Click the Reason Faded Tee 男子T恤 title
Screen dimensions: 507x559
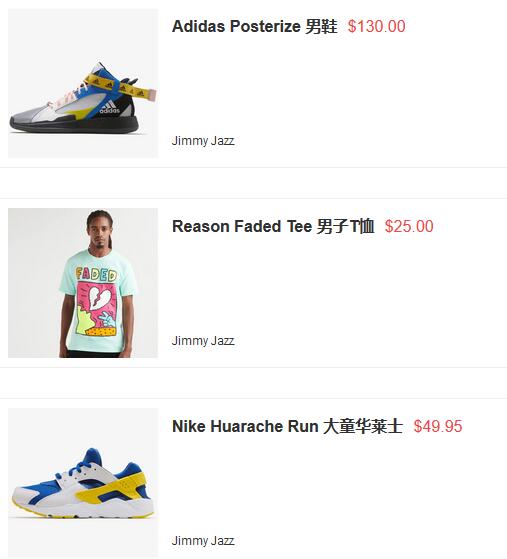pyautogui.click(x=273, y=226)
